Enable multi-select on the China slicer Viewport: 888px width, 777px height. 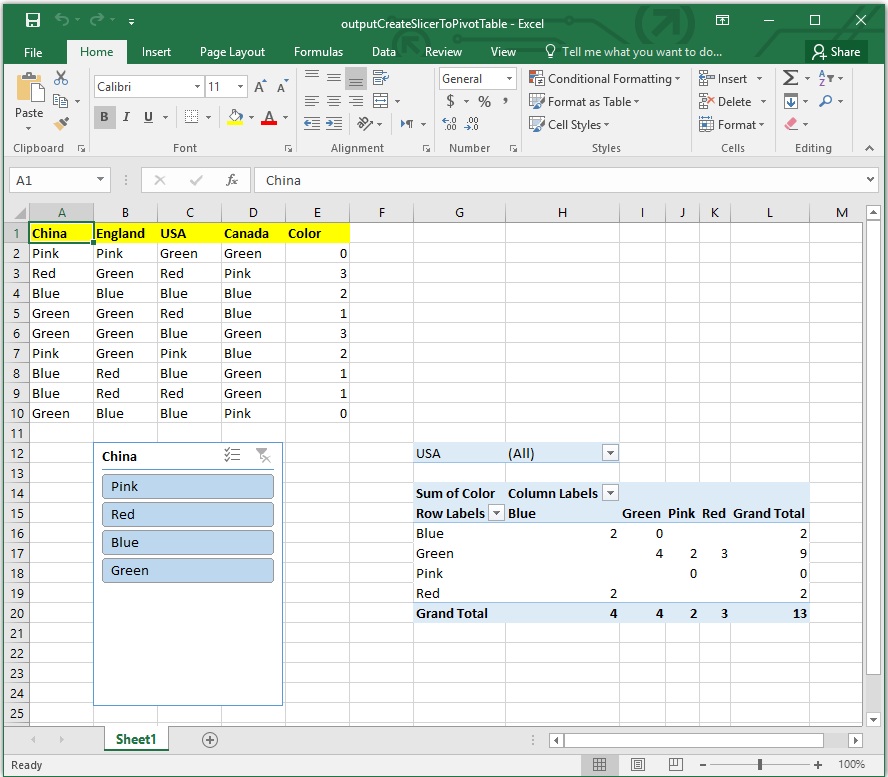(232, 455)
